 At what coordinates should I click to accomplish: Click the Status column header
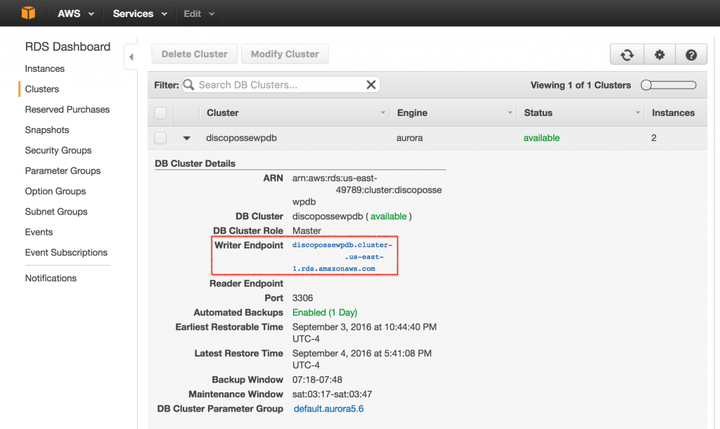[538, 113]
